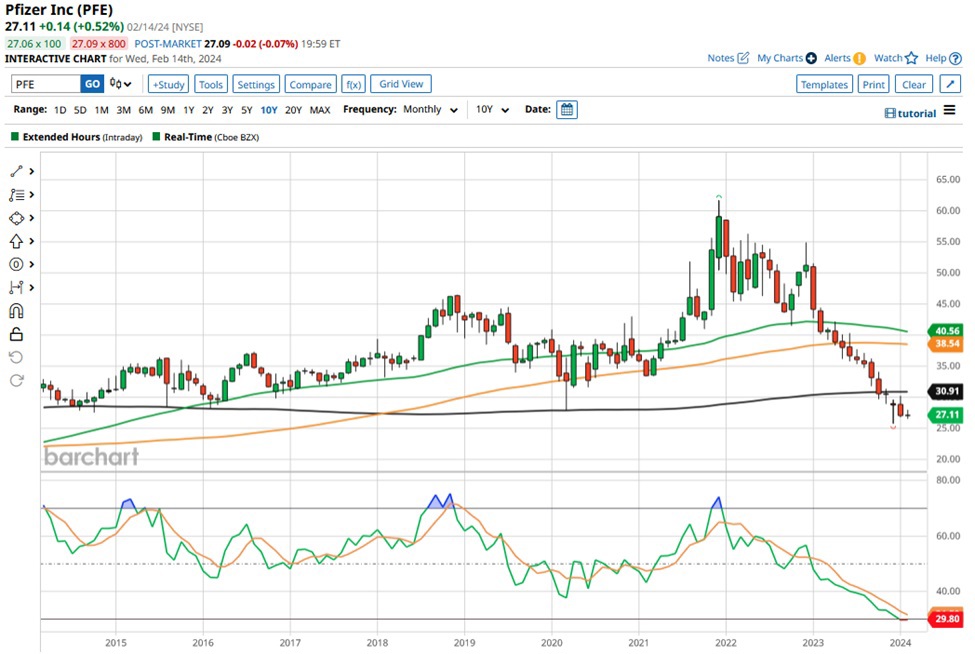This screenshot has width=975, height=654.
Task: Expand the measure tool submenu chevron
Action: [x=31, y=287]
